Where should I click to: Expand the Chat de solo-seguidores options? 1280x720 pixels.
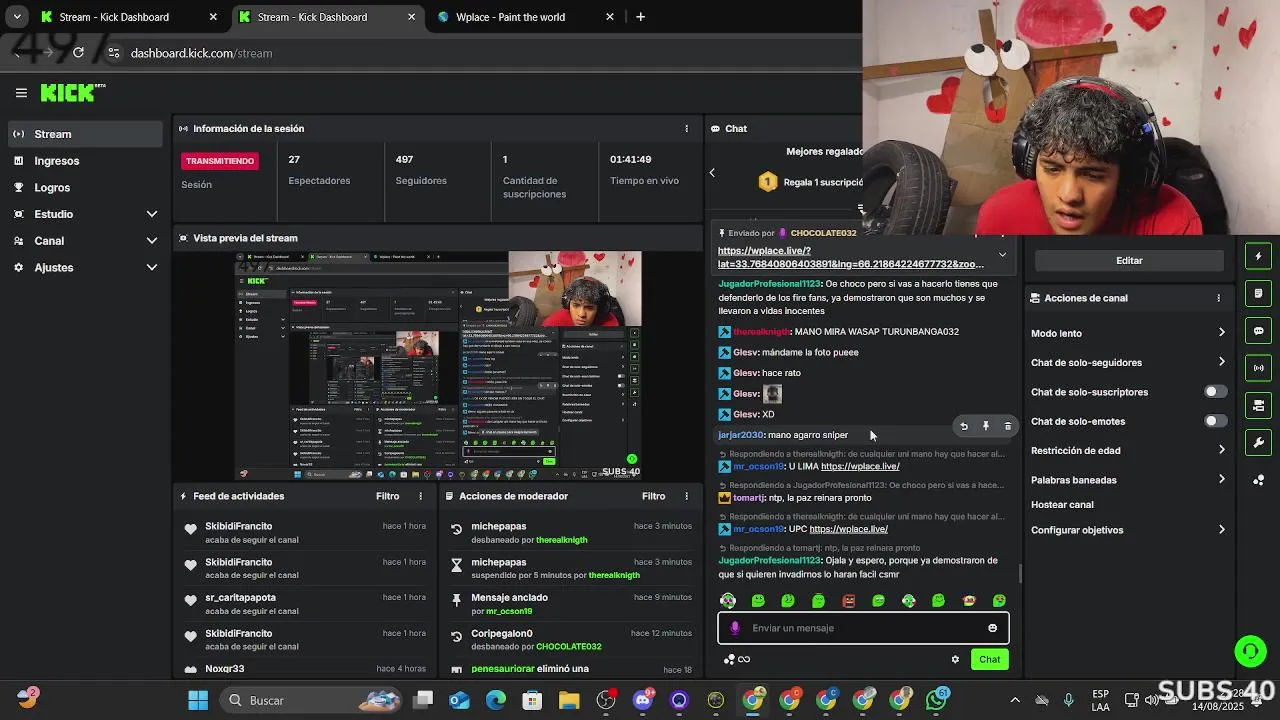[x=1128, y=362]
